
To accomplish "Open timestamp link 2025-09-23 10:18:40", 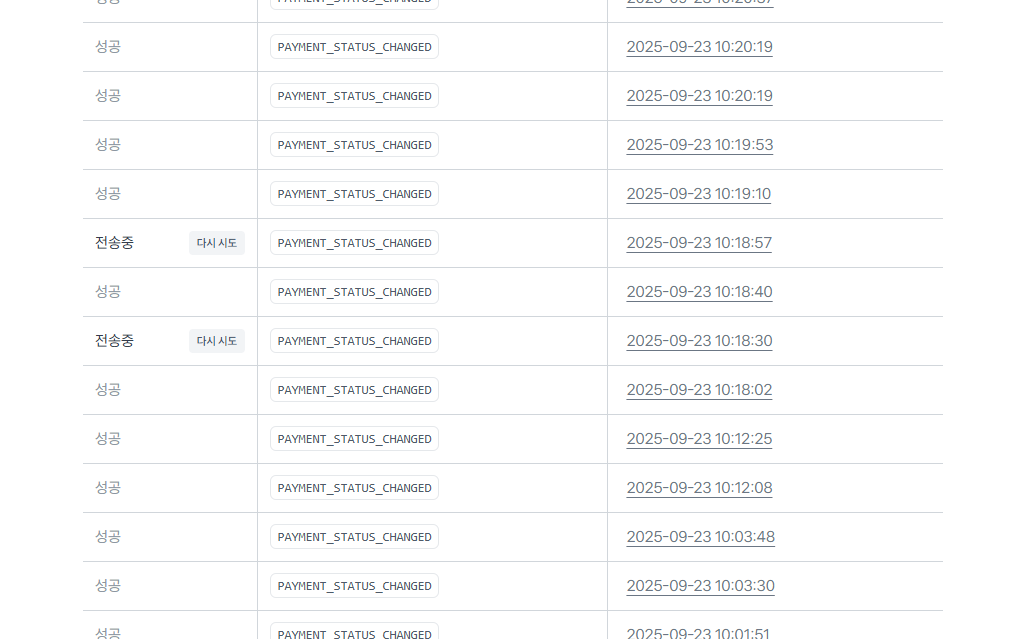I will click(x=699, y=292).
